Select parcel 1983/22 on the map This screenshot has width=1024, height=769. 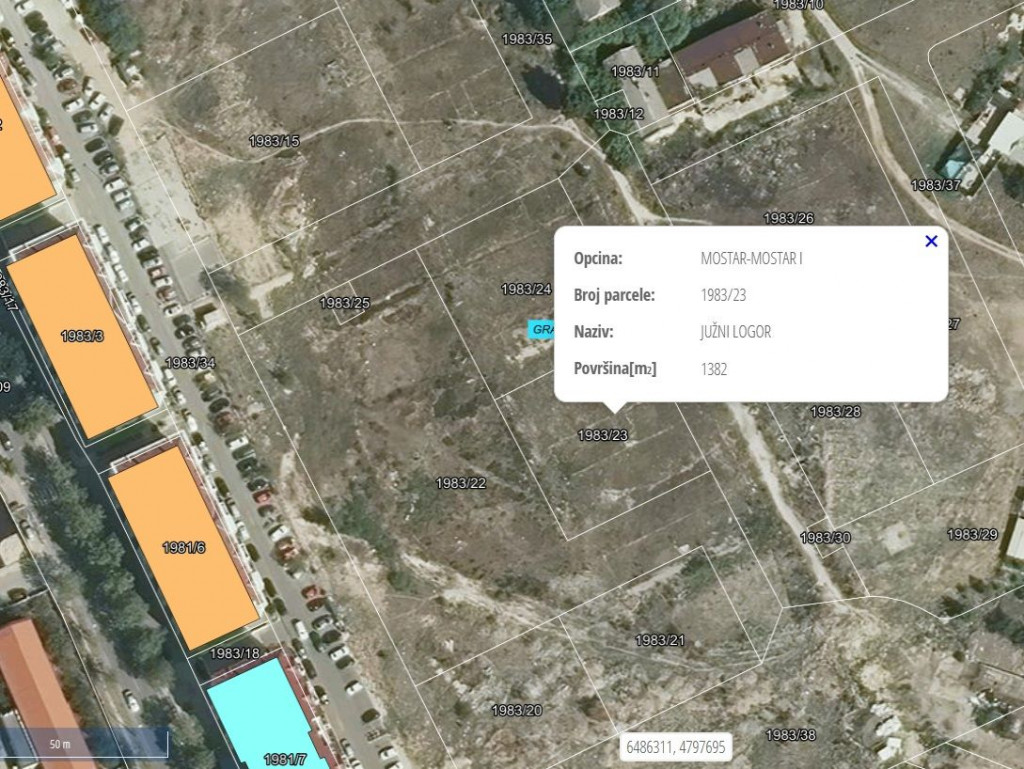click(x=461, y=483)
